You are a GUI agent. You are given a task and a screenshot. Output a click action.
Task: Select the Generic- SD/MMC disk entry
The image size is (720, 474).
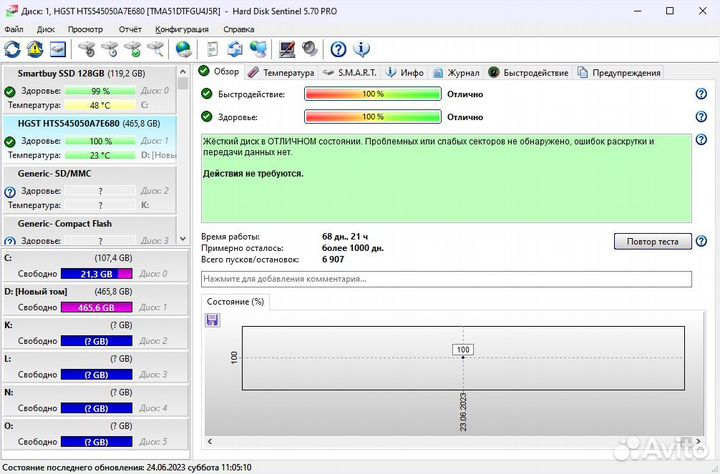click(90, 190)
